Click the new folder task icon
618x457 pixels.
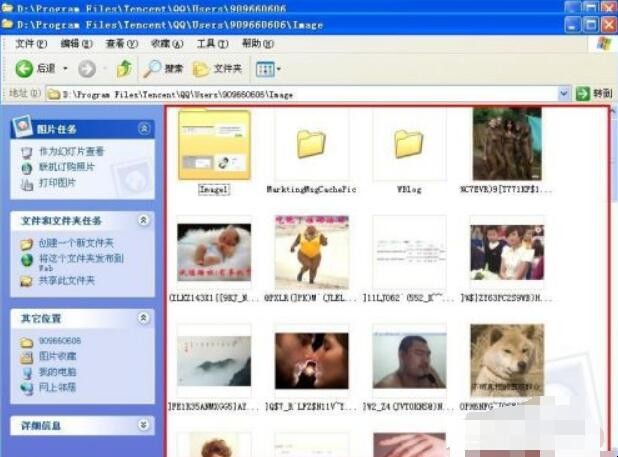click(x=26, y=244)
